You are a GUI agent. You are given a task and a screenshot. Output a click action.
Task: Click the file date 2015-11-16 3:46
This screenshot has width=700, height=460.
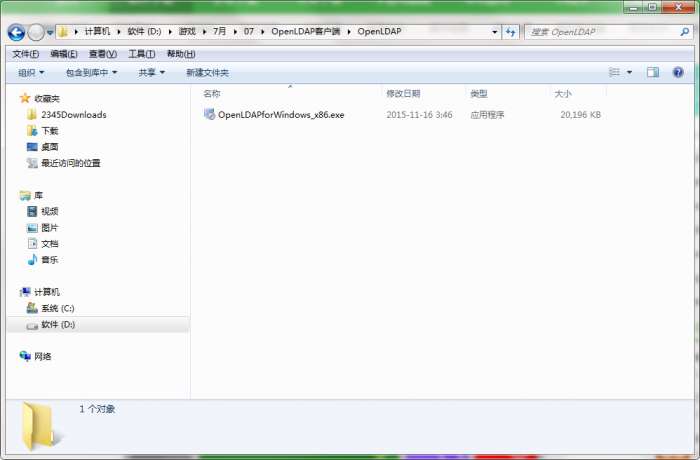(419, 115)
